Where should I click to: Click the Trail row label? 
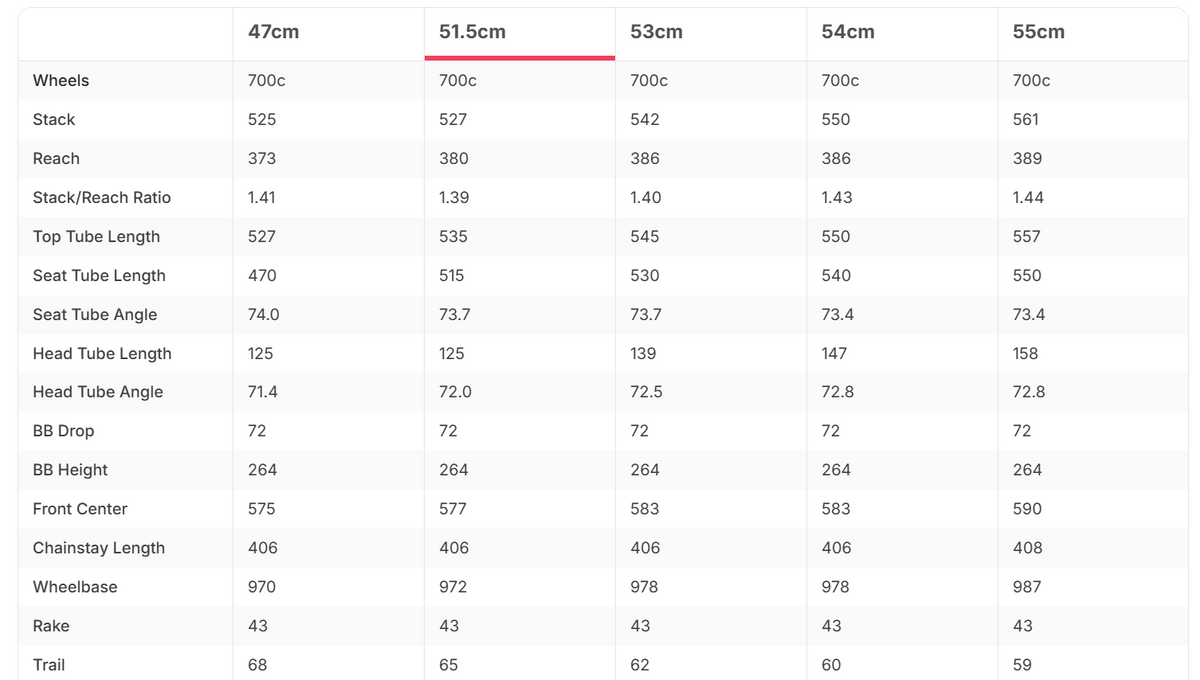click(x=49, y=665)
